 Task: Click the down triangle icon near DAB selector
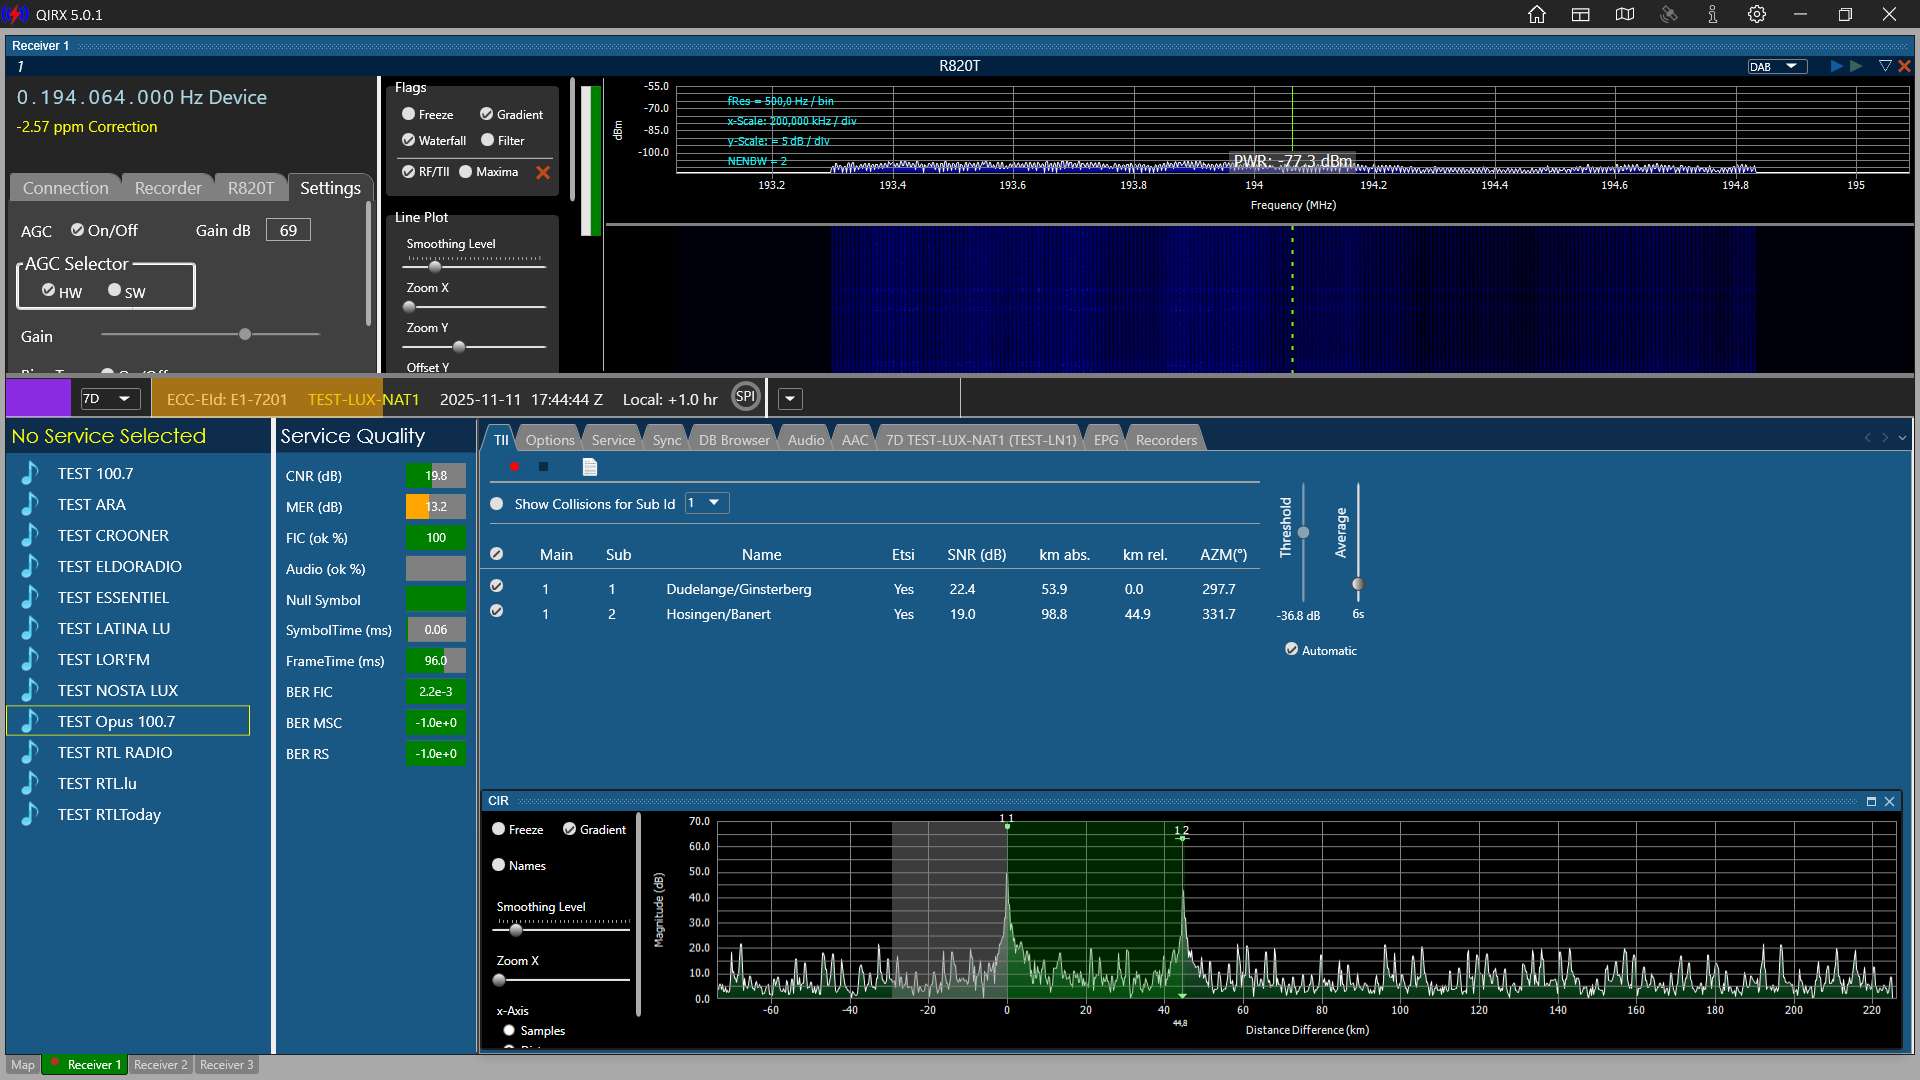1885,66
